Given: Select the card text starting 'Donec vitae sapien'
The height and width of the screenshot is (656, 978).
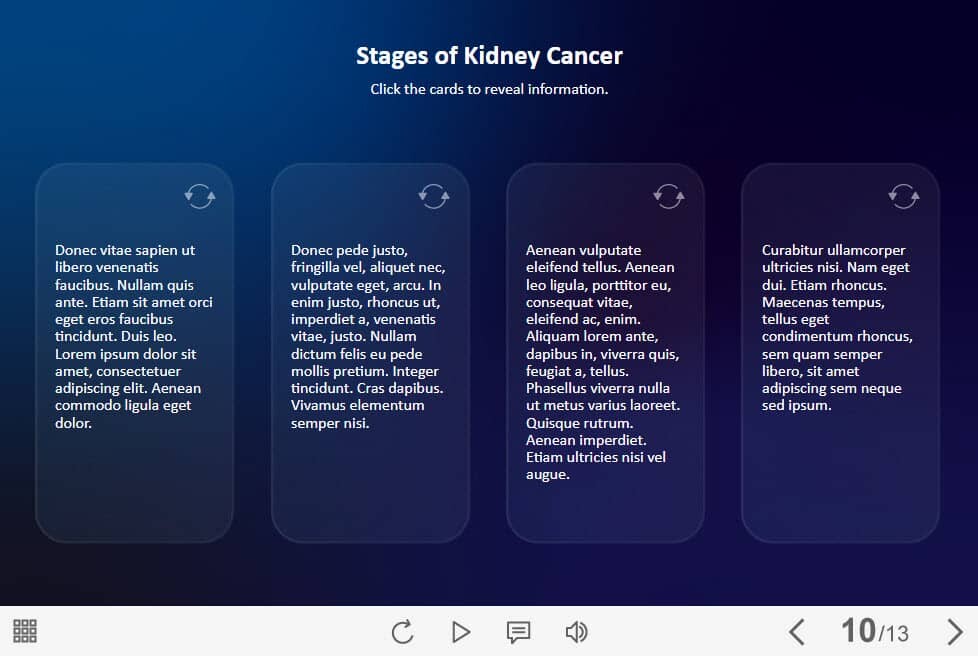Looking at the screenshot, I should pos(134,337).
